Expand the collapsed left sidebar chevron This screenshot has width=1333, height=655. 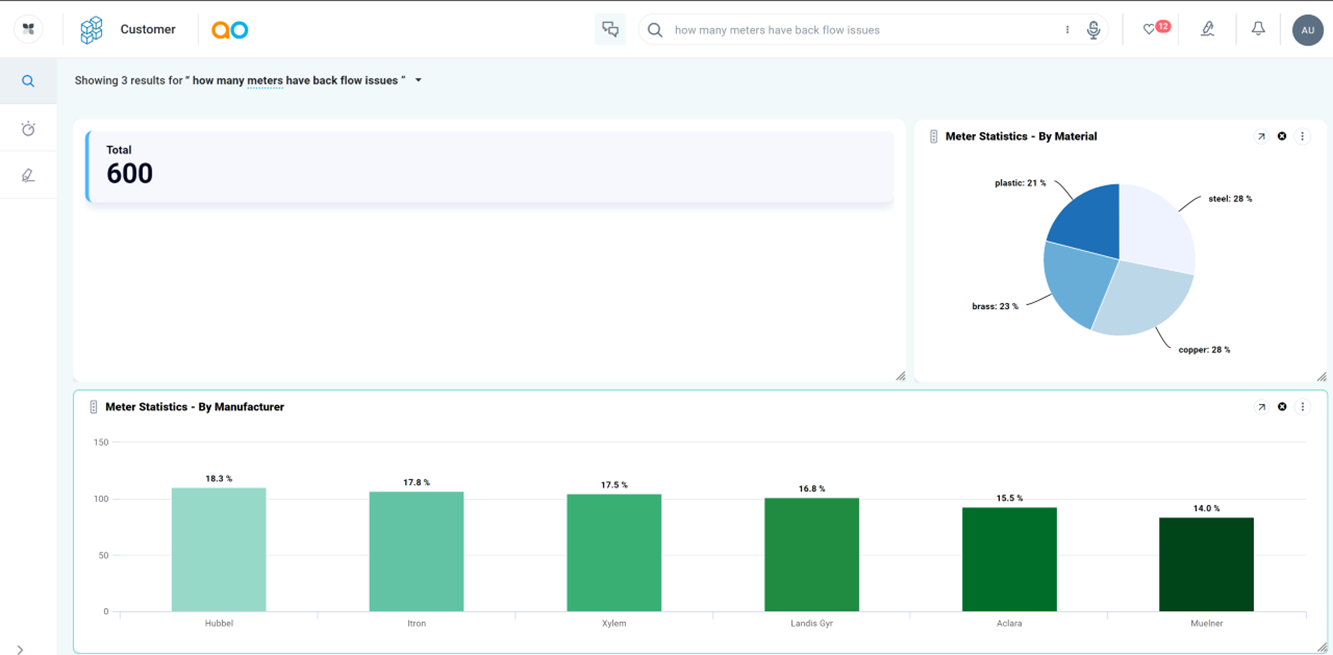[x=20, y=649]
